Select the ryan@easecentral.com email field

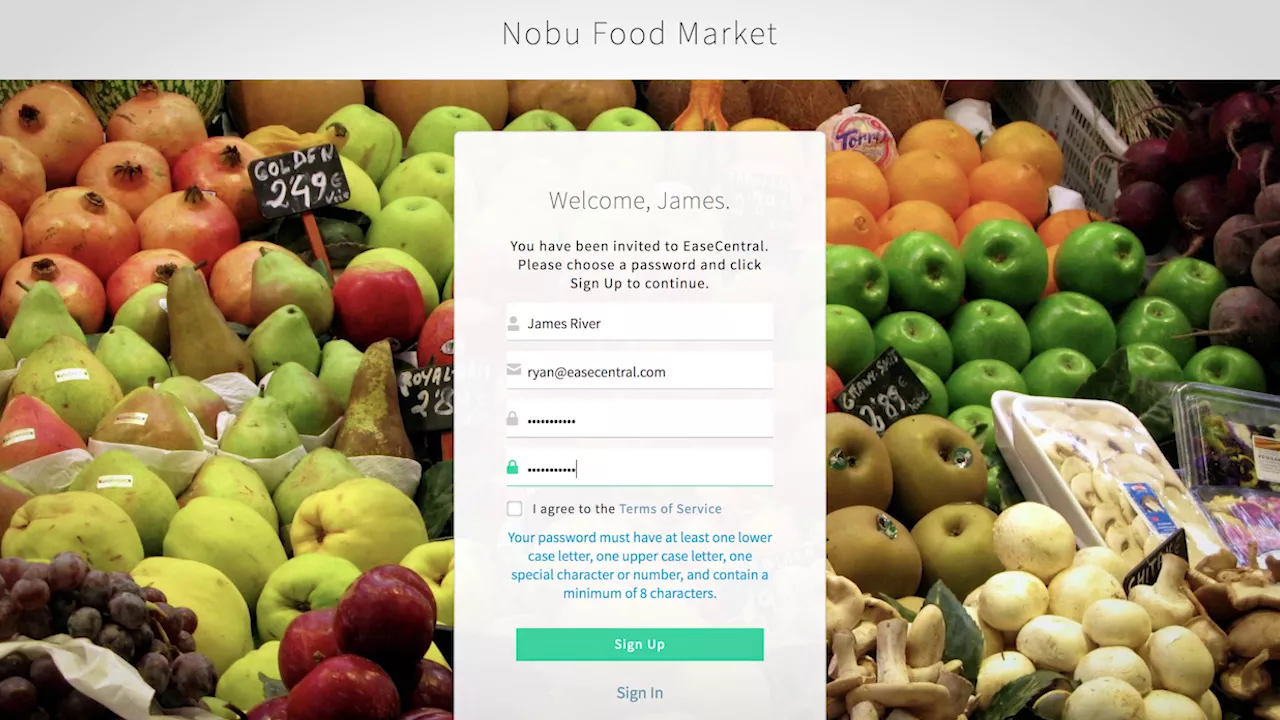click(640, 371)
